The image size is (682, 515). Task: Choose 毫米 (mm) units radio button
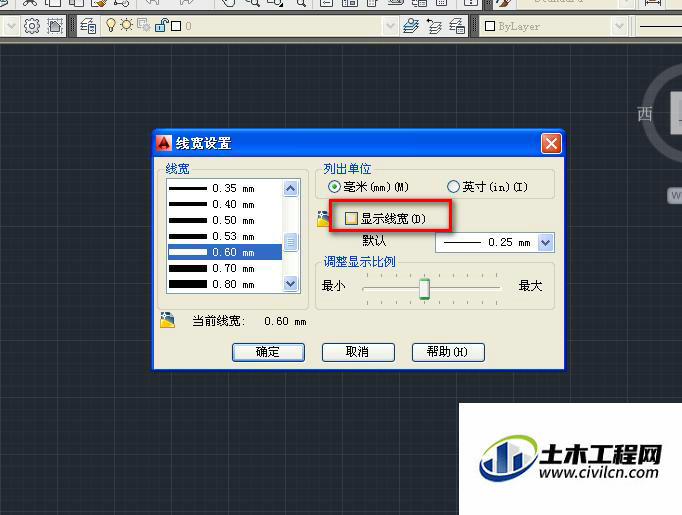tap(334, 187)
